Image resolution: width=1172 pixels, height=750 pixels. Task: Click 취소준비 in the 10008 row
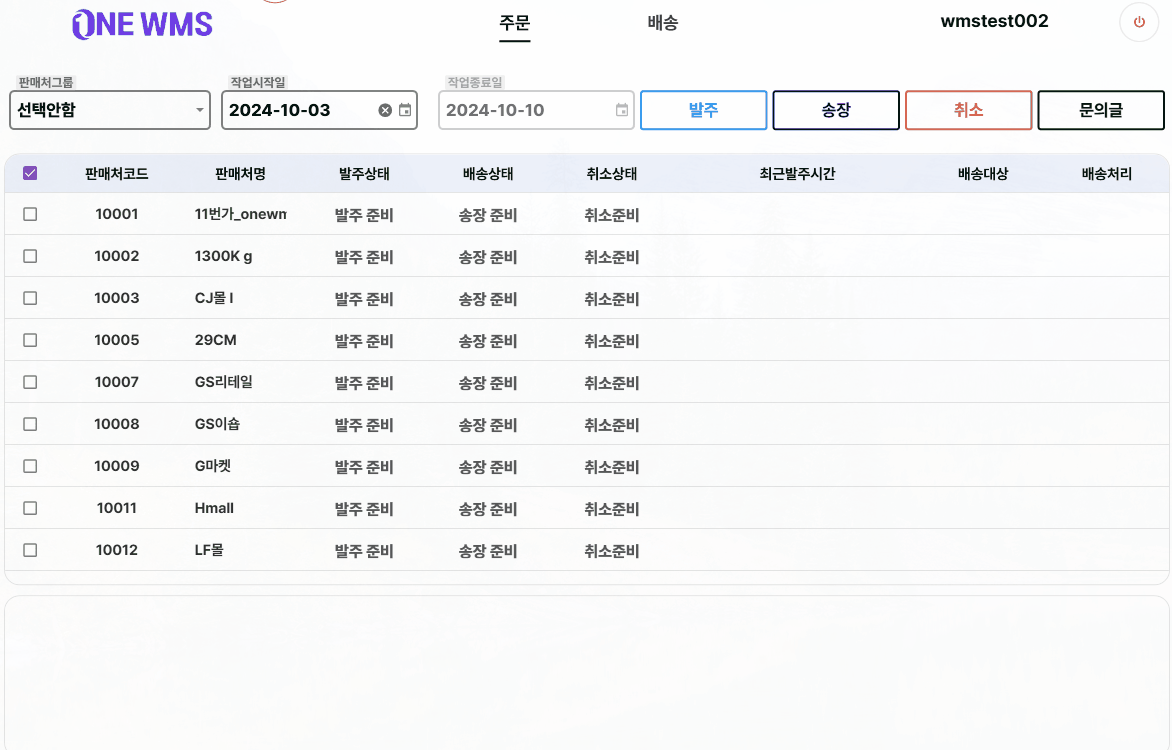pyautogui.click(x=611, y=425)
